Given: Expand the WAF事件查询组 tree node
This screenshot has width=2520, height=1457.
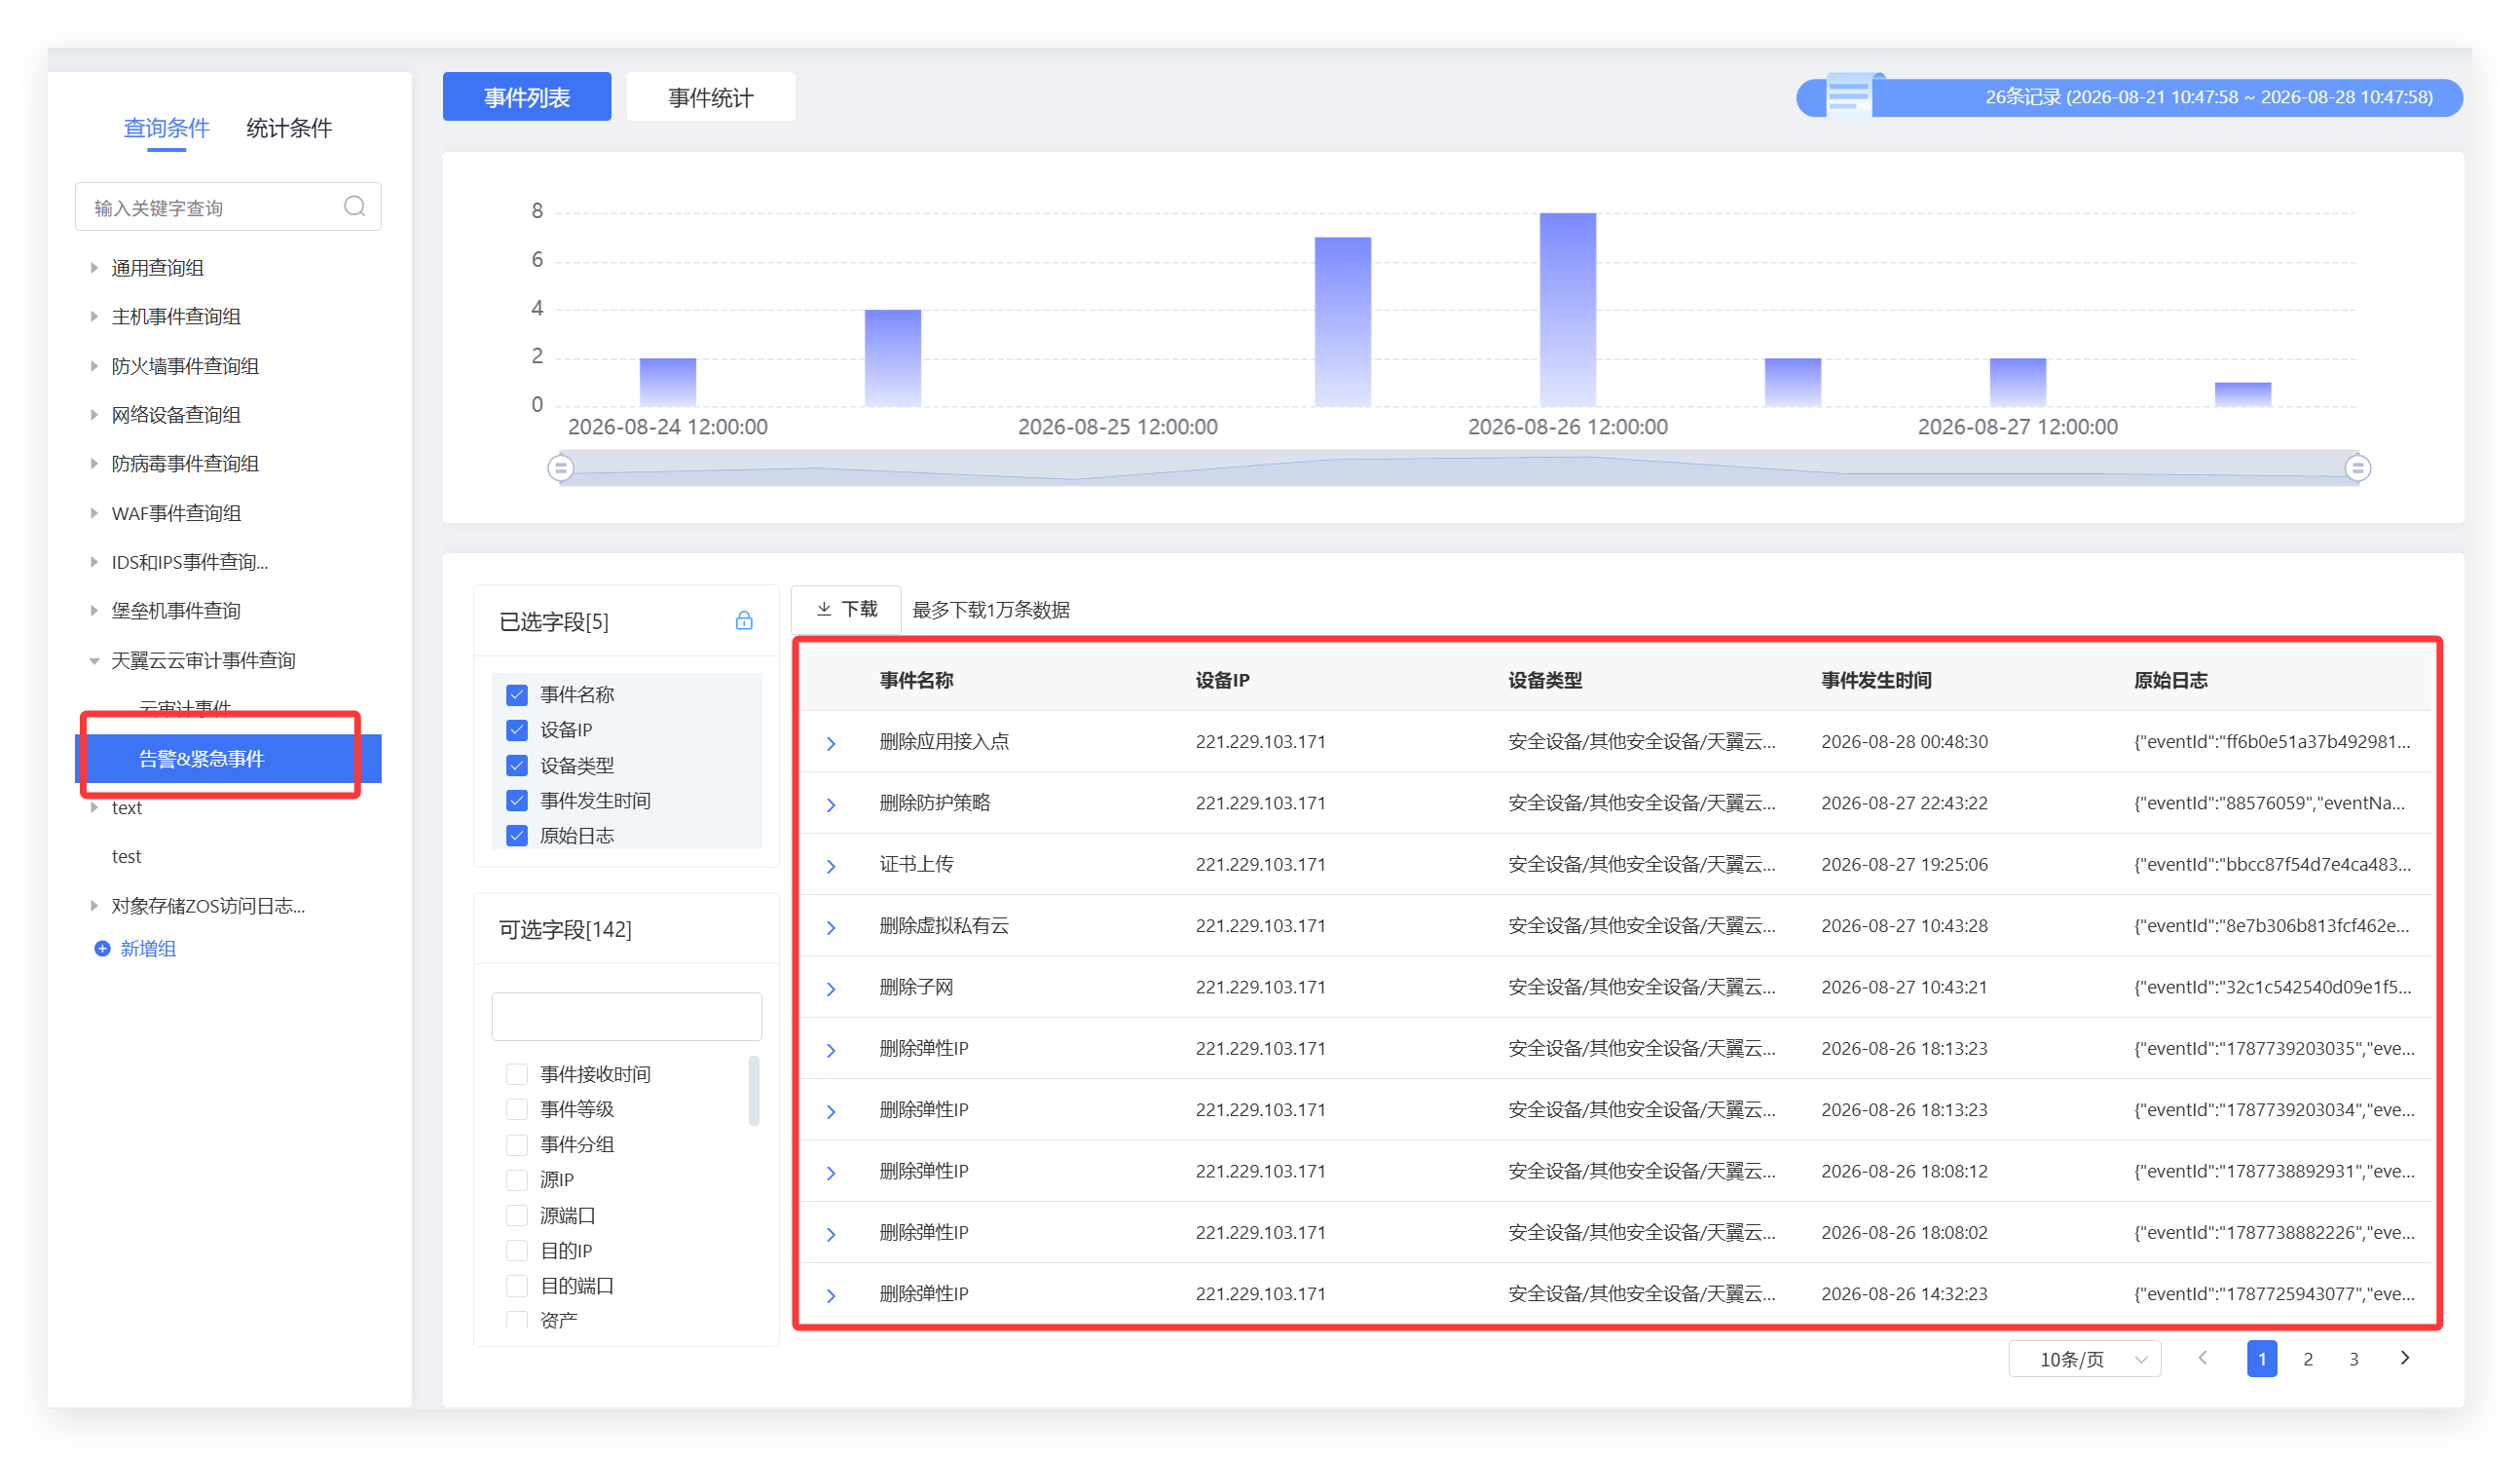Looking at the screenshot, I should 94,513.
